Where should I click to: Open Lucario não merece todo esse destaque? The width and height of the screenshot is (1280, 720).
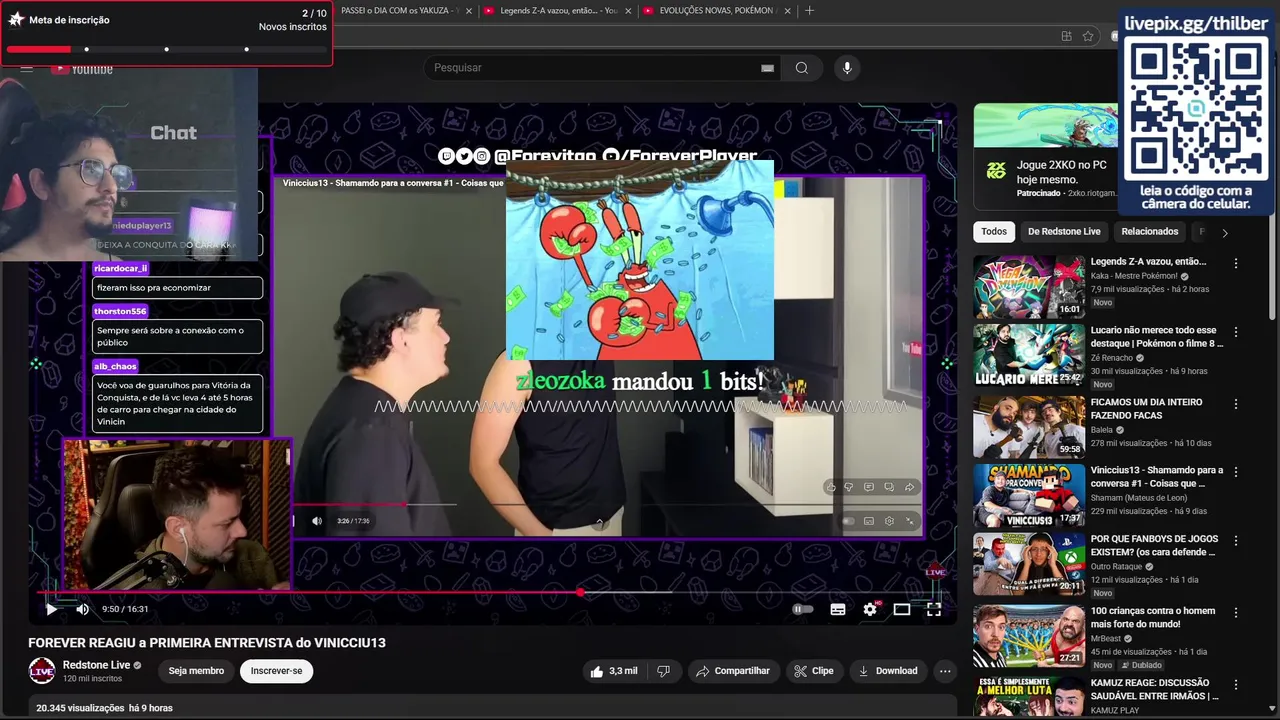[x=1157, y=336]
